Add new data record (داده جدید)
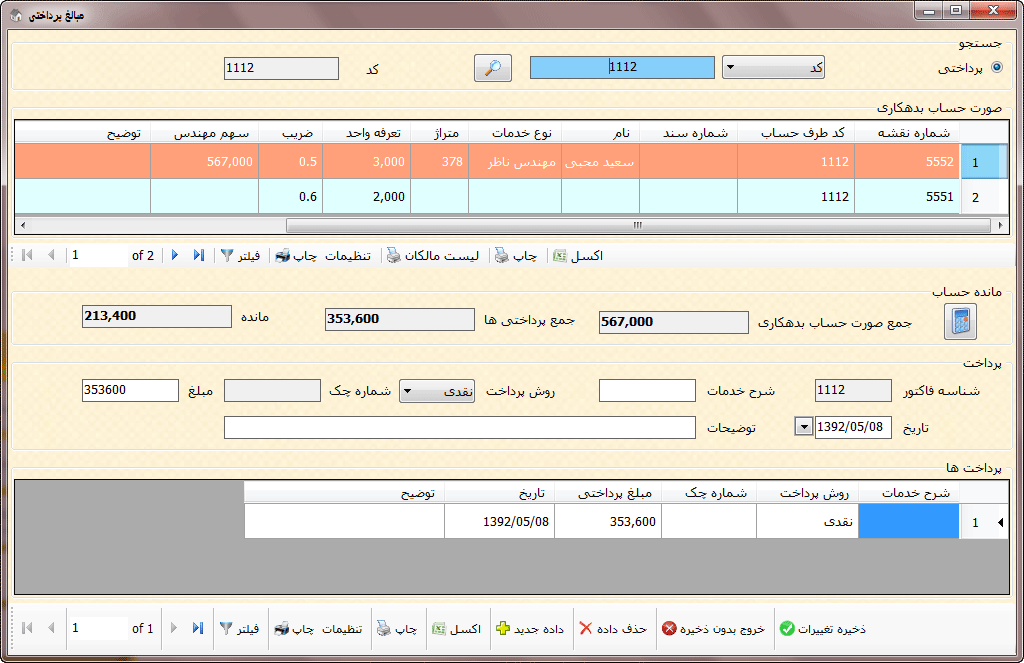 point(530,629)
